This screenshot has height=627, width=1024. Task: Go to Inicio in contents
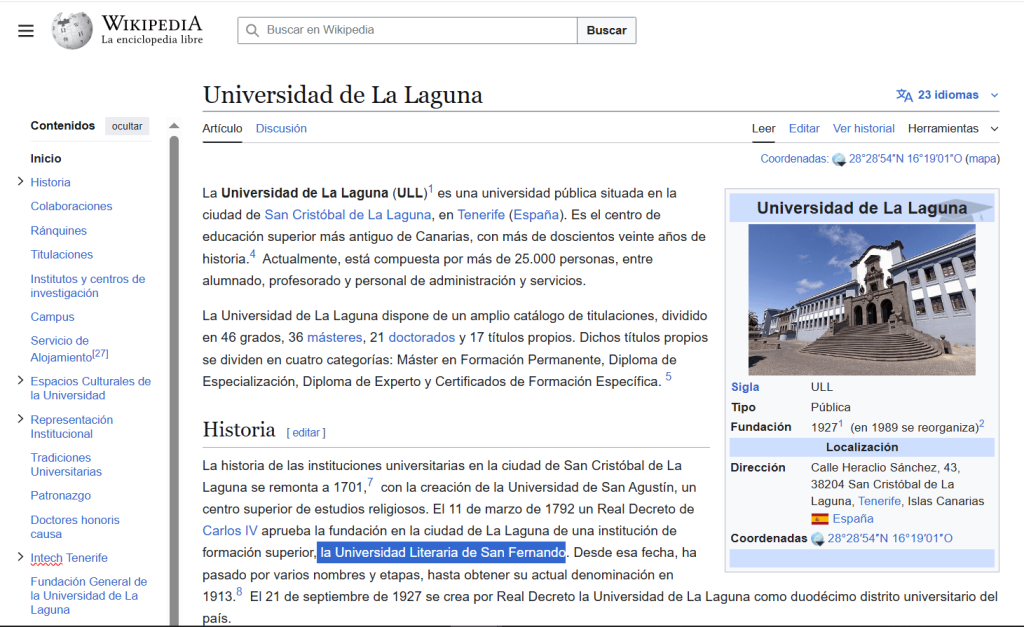point(46,159)
